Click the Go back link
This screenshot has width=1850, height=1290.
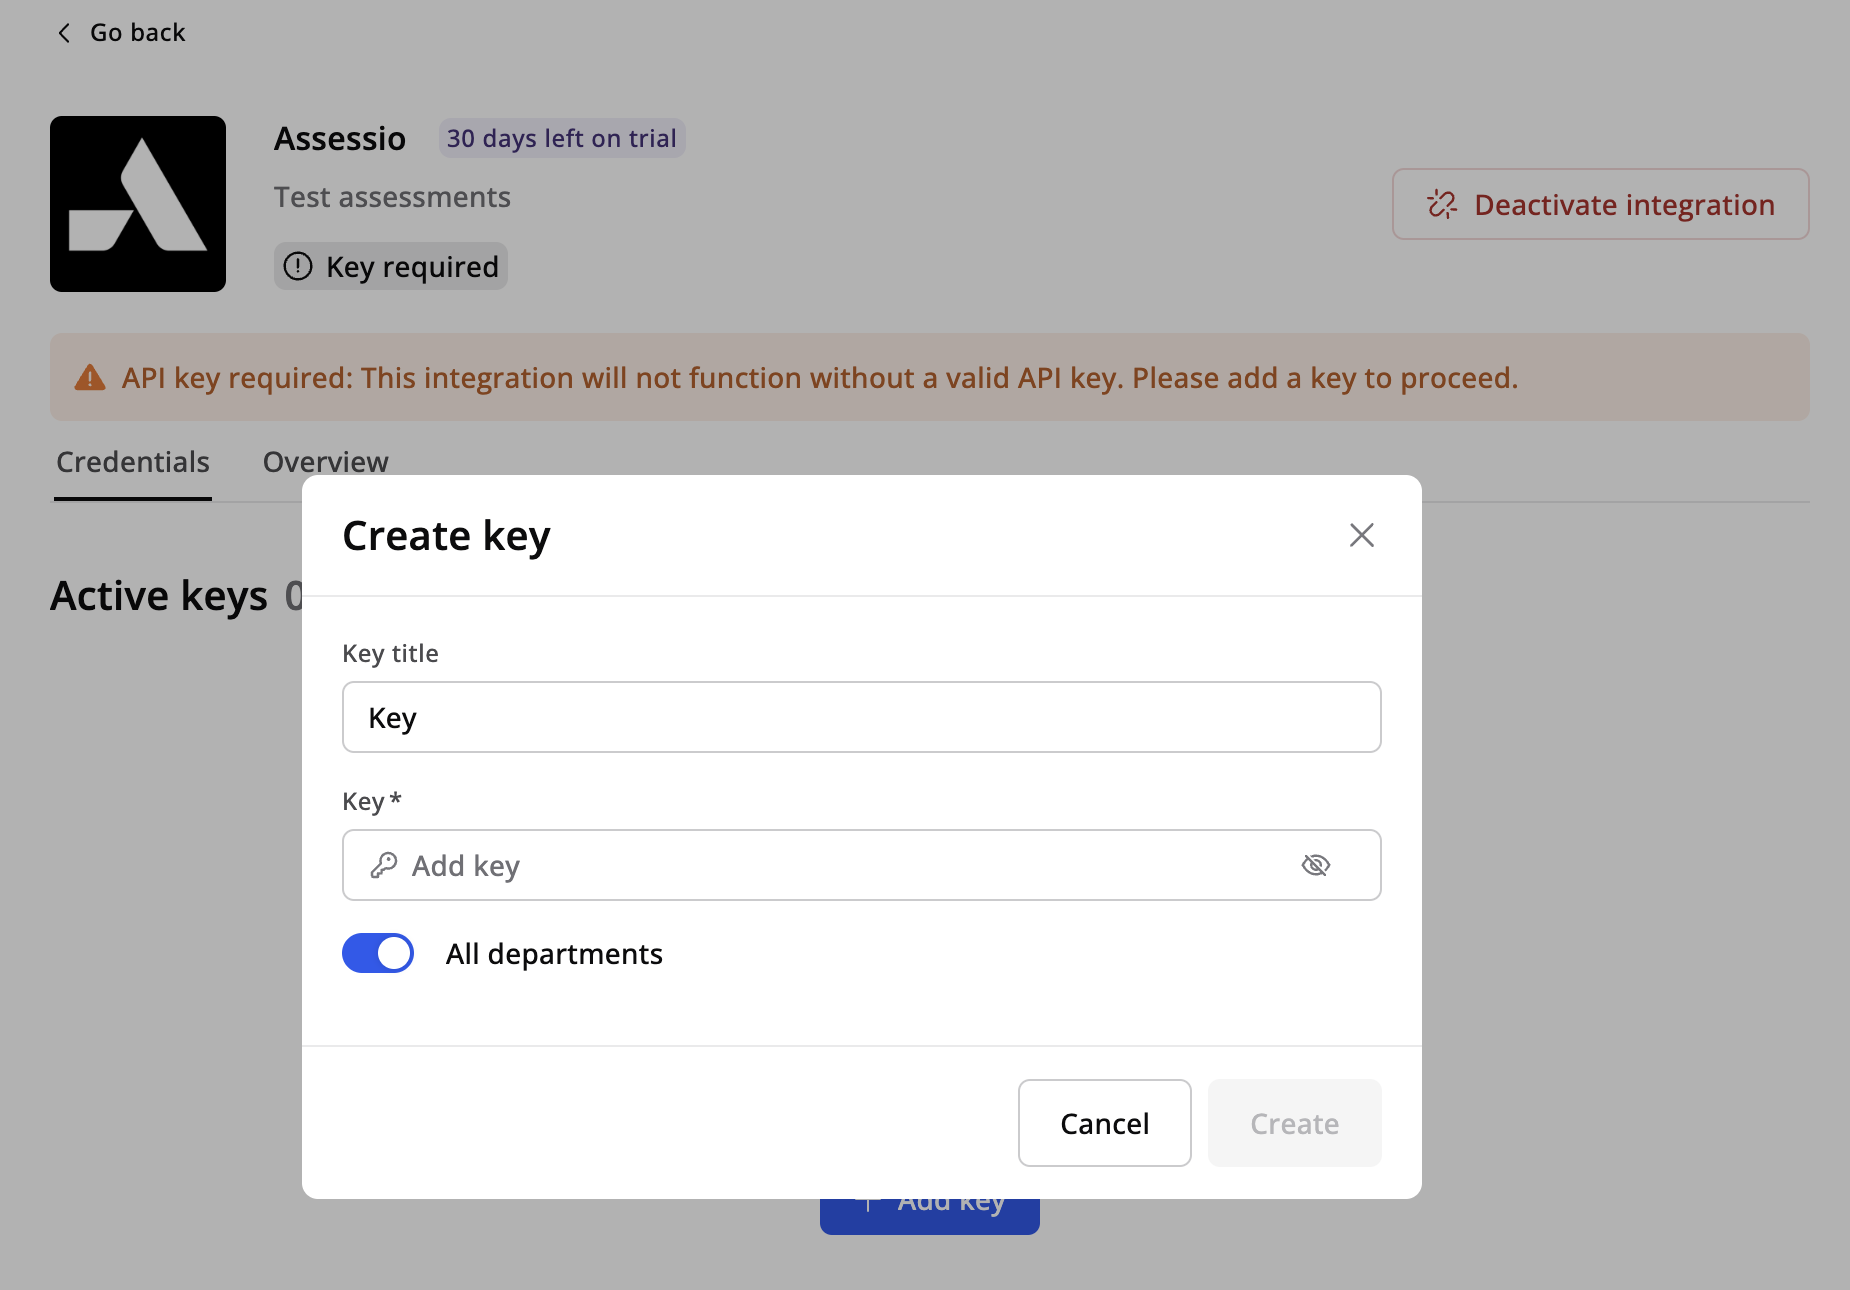137,33
